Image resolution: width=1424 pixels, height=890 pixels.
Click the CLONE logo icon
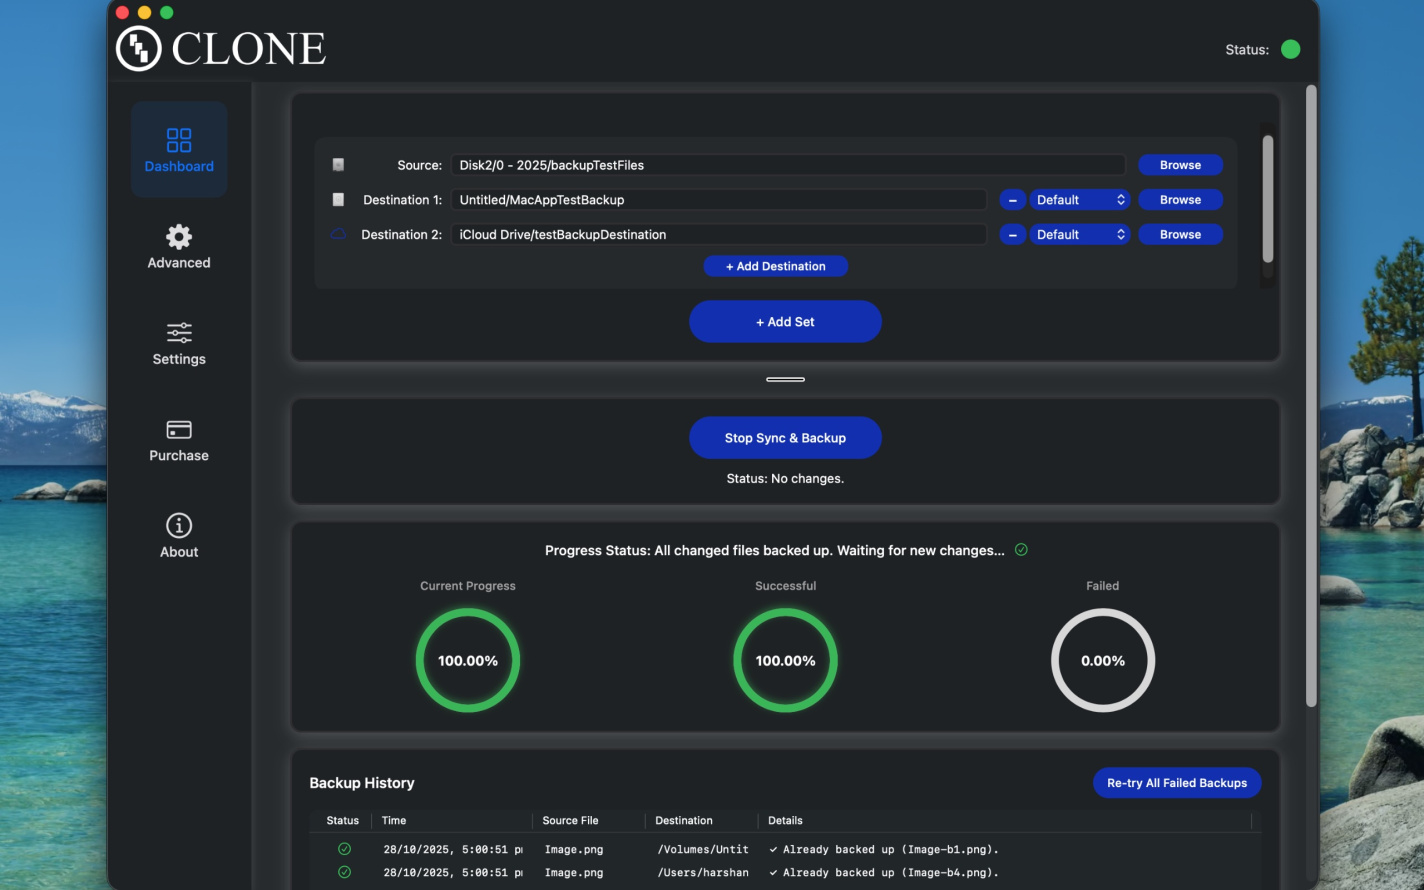(139, 48)
